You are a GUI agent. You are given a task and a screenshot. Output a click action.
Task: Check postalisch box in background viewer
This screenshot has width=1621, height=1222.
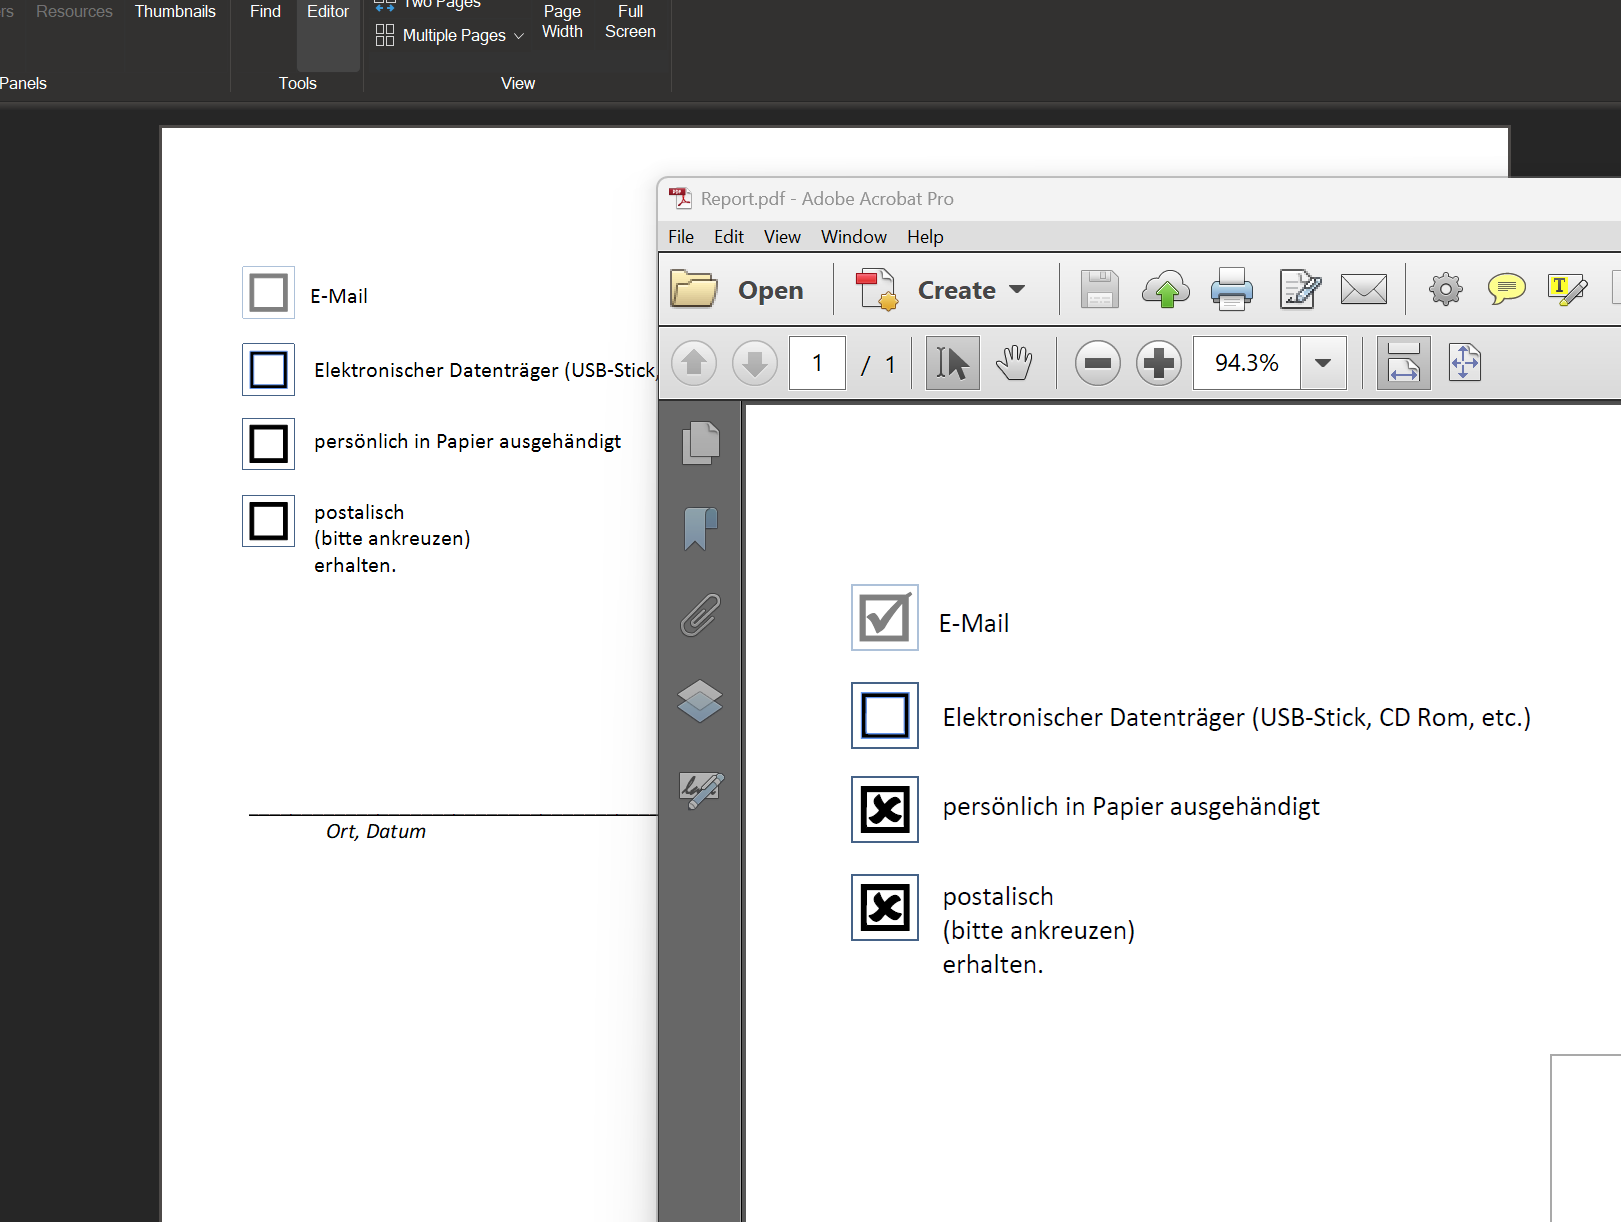pos(268,521)
